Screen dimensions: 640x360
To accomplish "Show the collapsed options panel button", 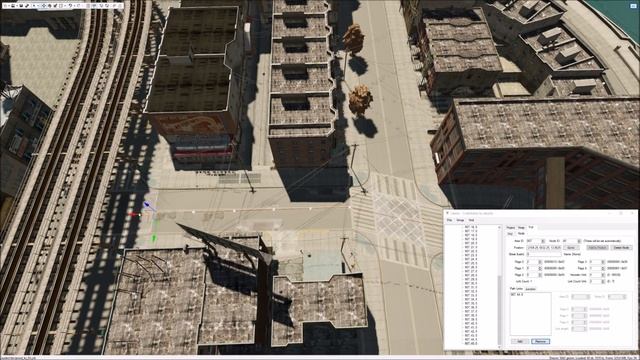I will [x=633, y=5].
